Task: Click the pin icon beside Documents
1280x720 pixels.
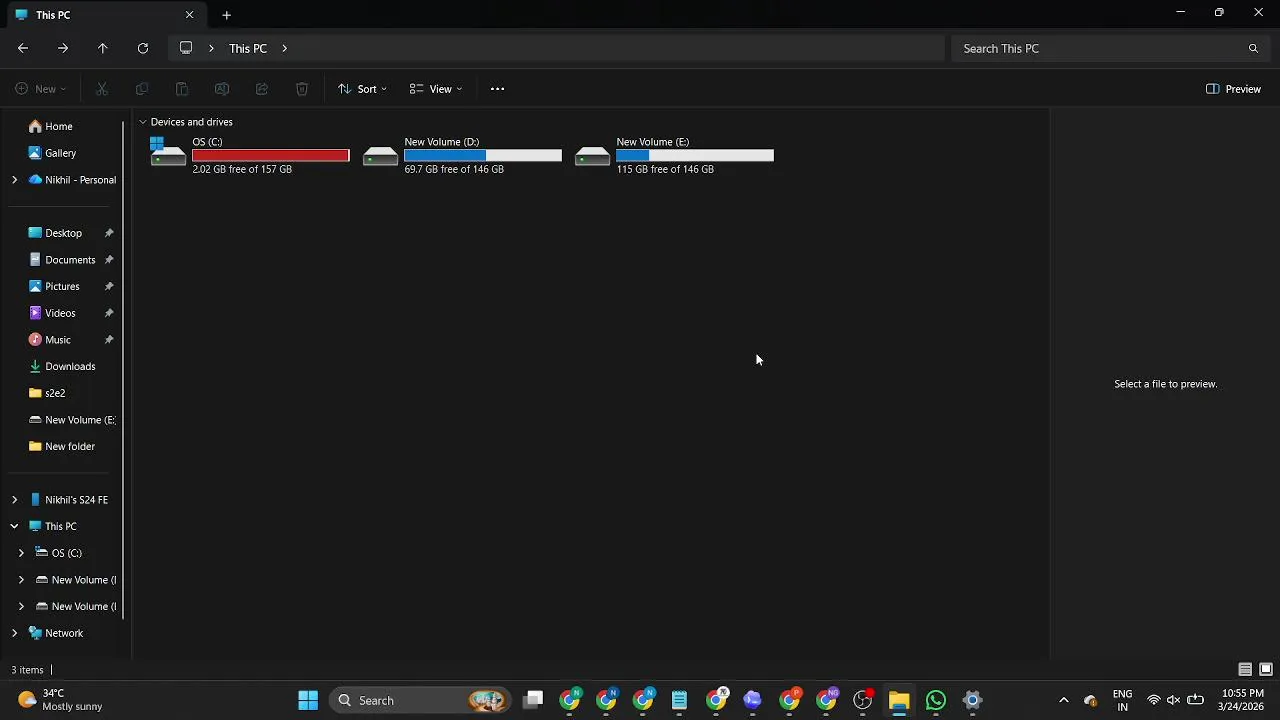Action: pyautogui.click(x=109, y=260)
